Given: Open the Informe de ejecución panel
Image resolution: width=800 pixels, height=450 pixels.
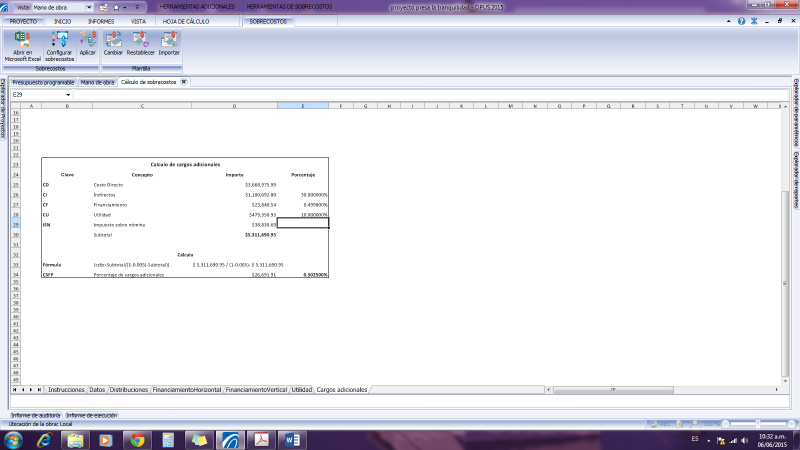Looking at the screenshot, I should pyautogui.click(x=92, y=414).
